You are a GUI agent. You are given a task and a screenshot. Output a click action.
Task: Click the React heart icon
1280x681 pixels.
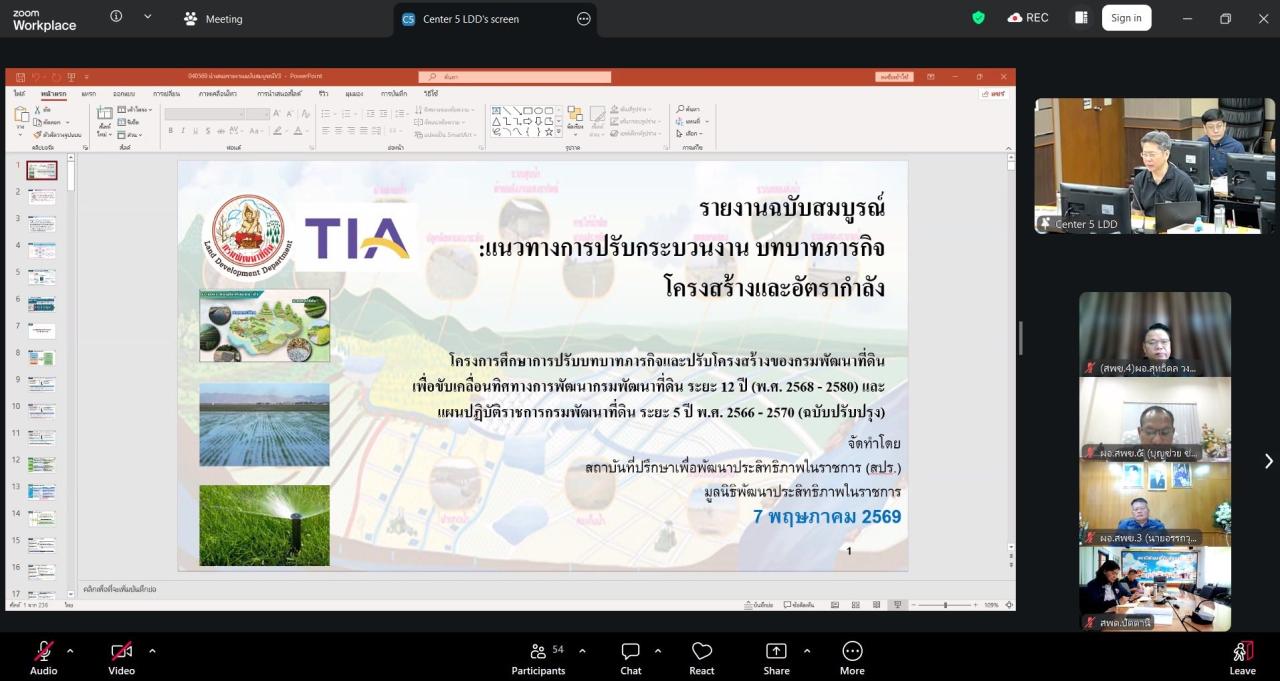(702, 651)
